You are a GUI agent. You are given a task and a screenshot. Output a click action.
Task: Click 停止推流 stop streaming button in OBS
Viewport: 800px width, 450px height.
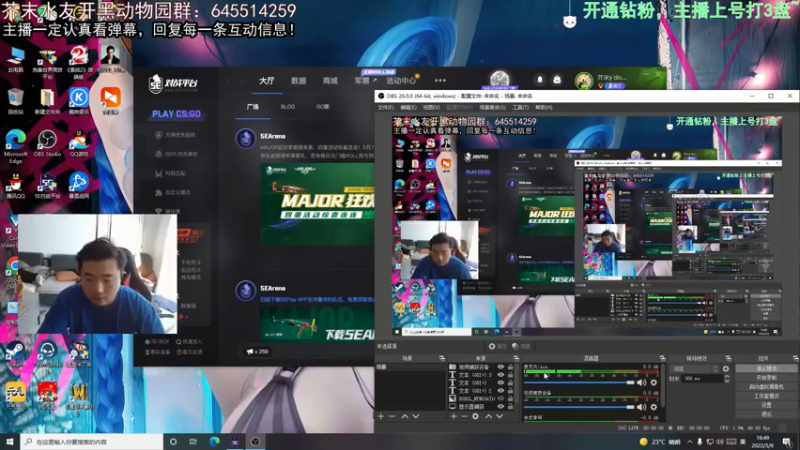coord(766,368)
